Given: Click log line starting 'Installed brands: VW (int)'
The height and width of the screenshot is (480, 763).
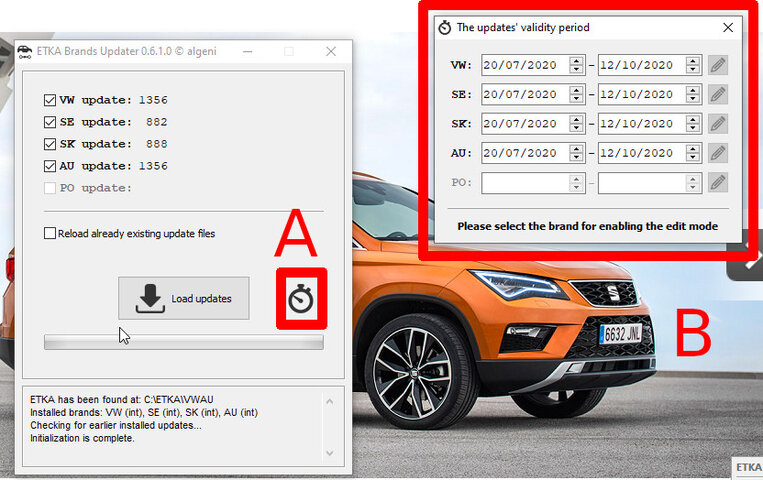Looking at the screenshot, I should (144, 412).
